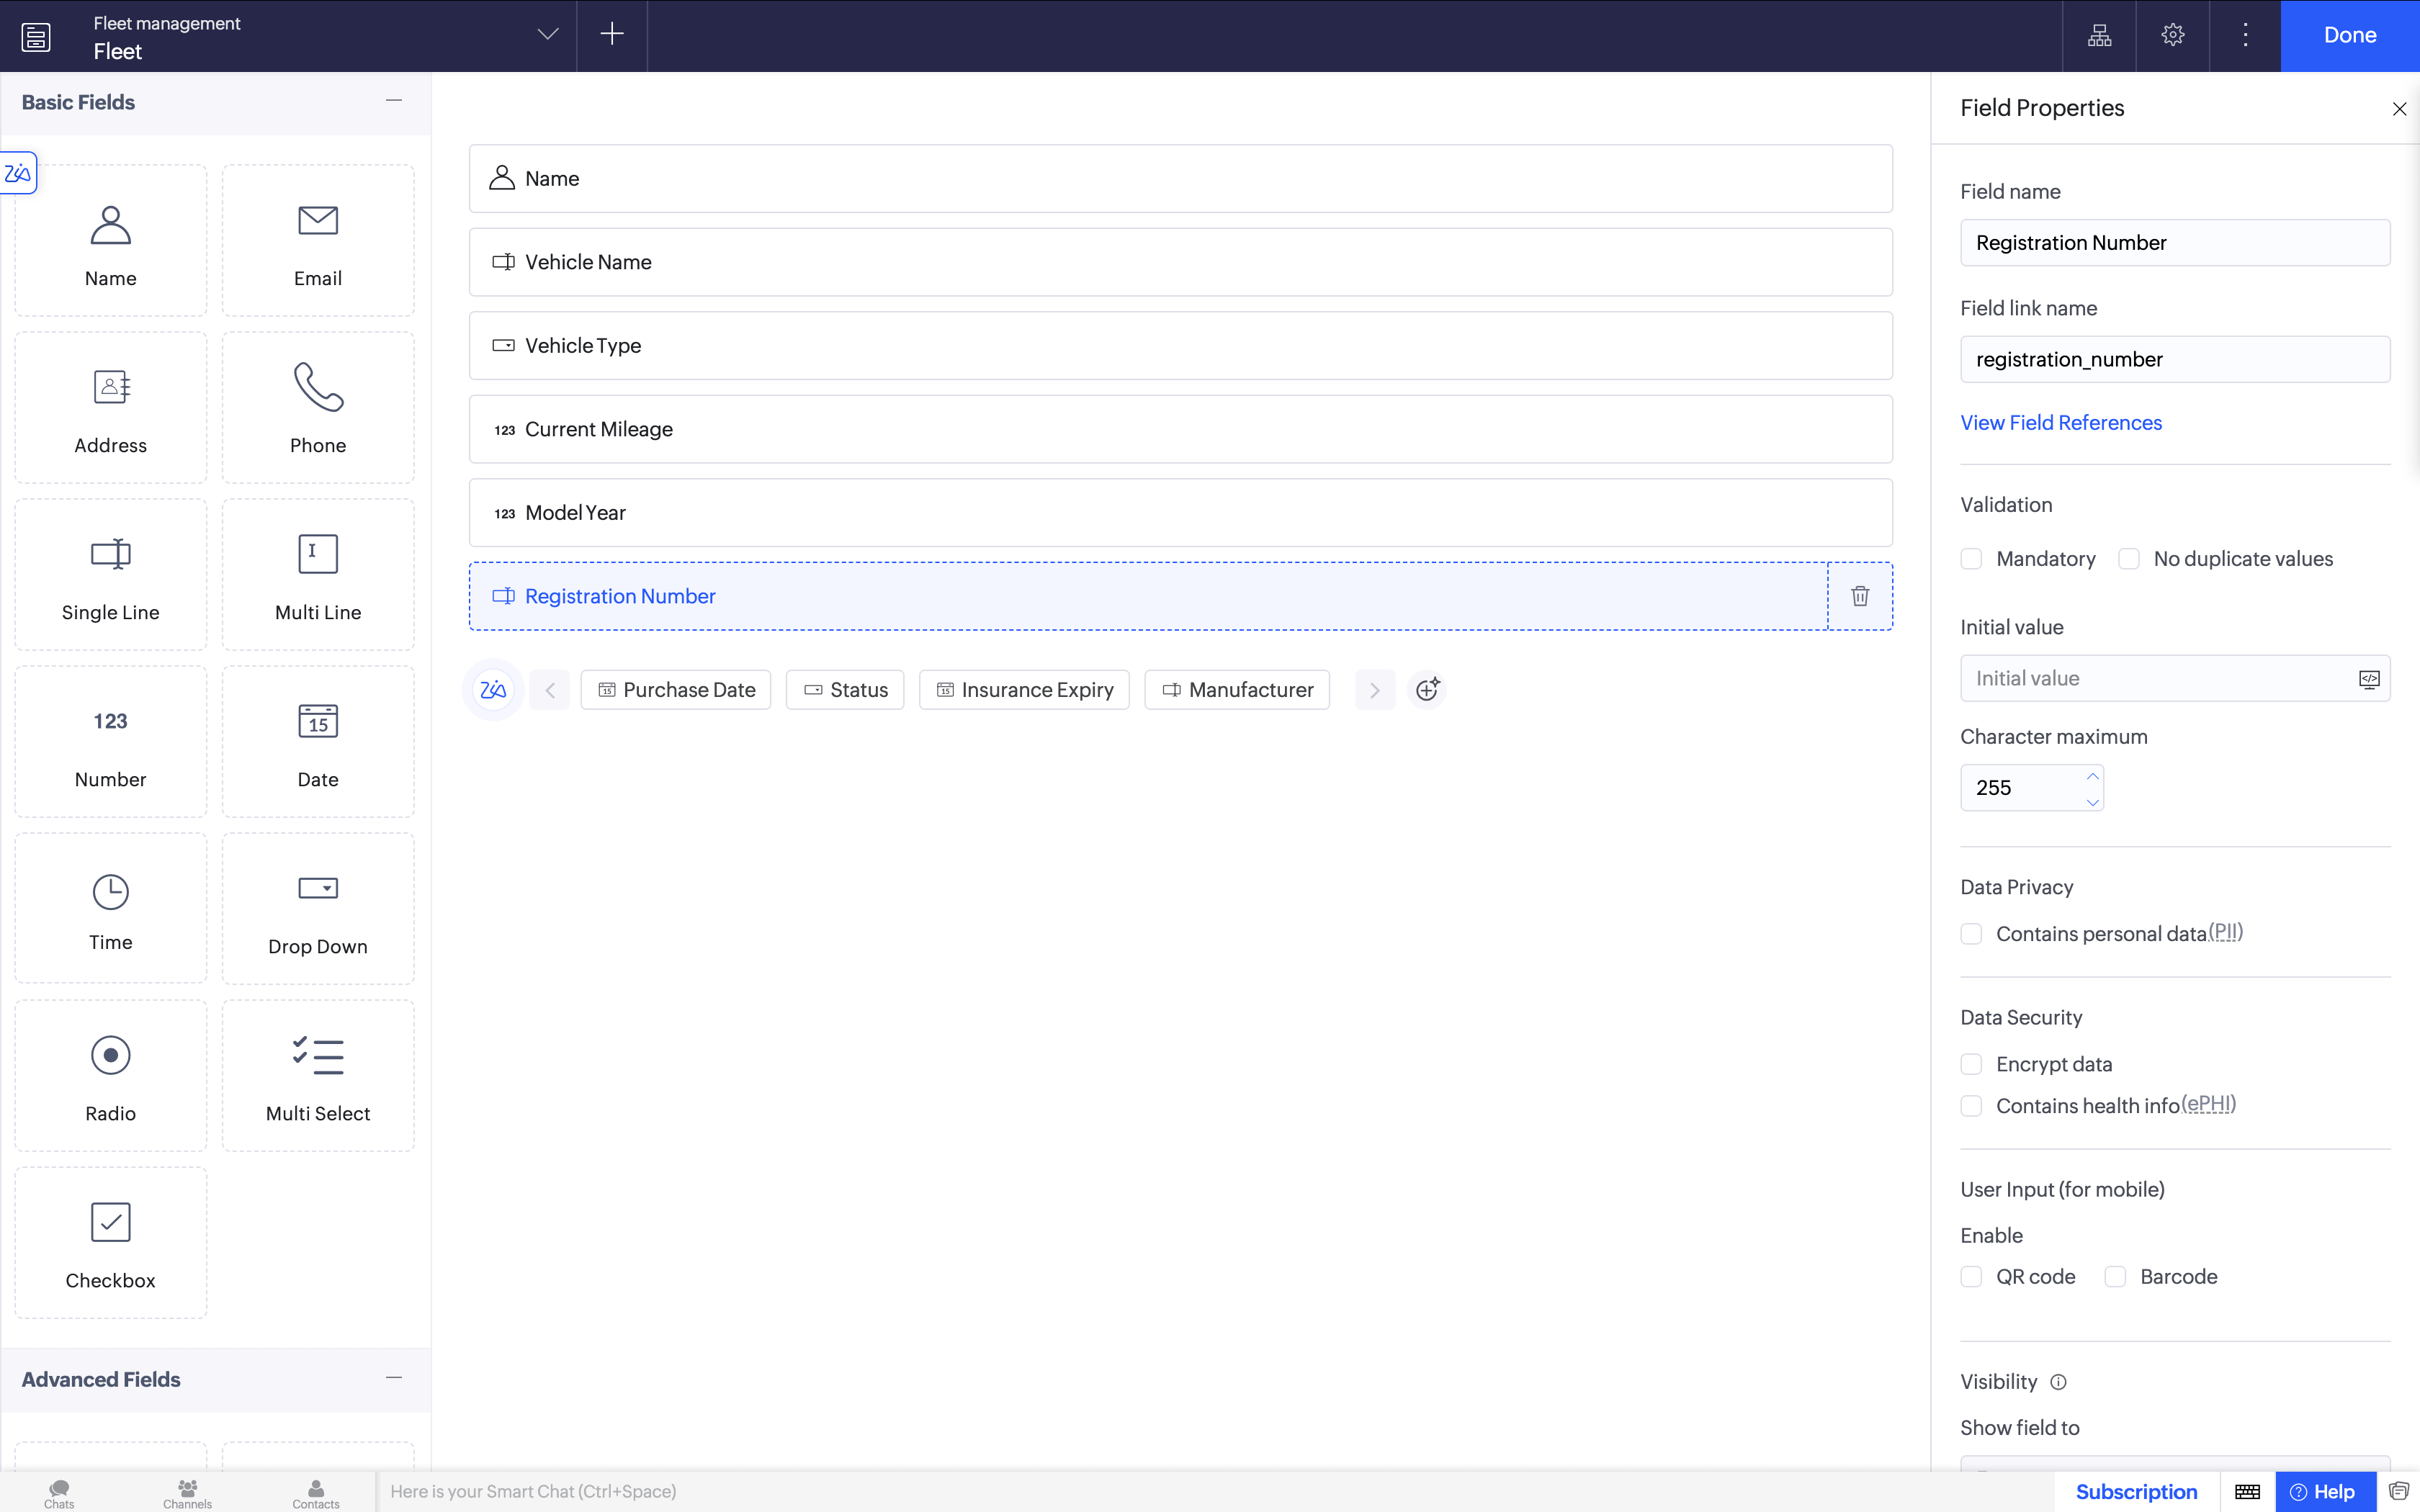Click the Field link name input
The image size is (2420, 1512).
(x=2175, y=359)
